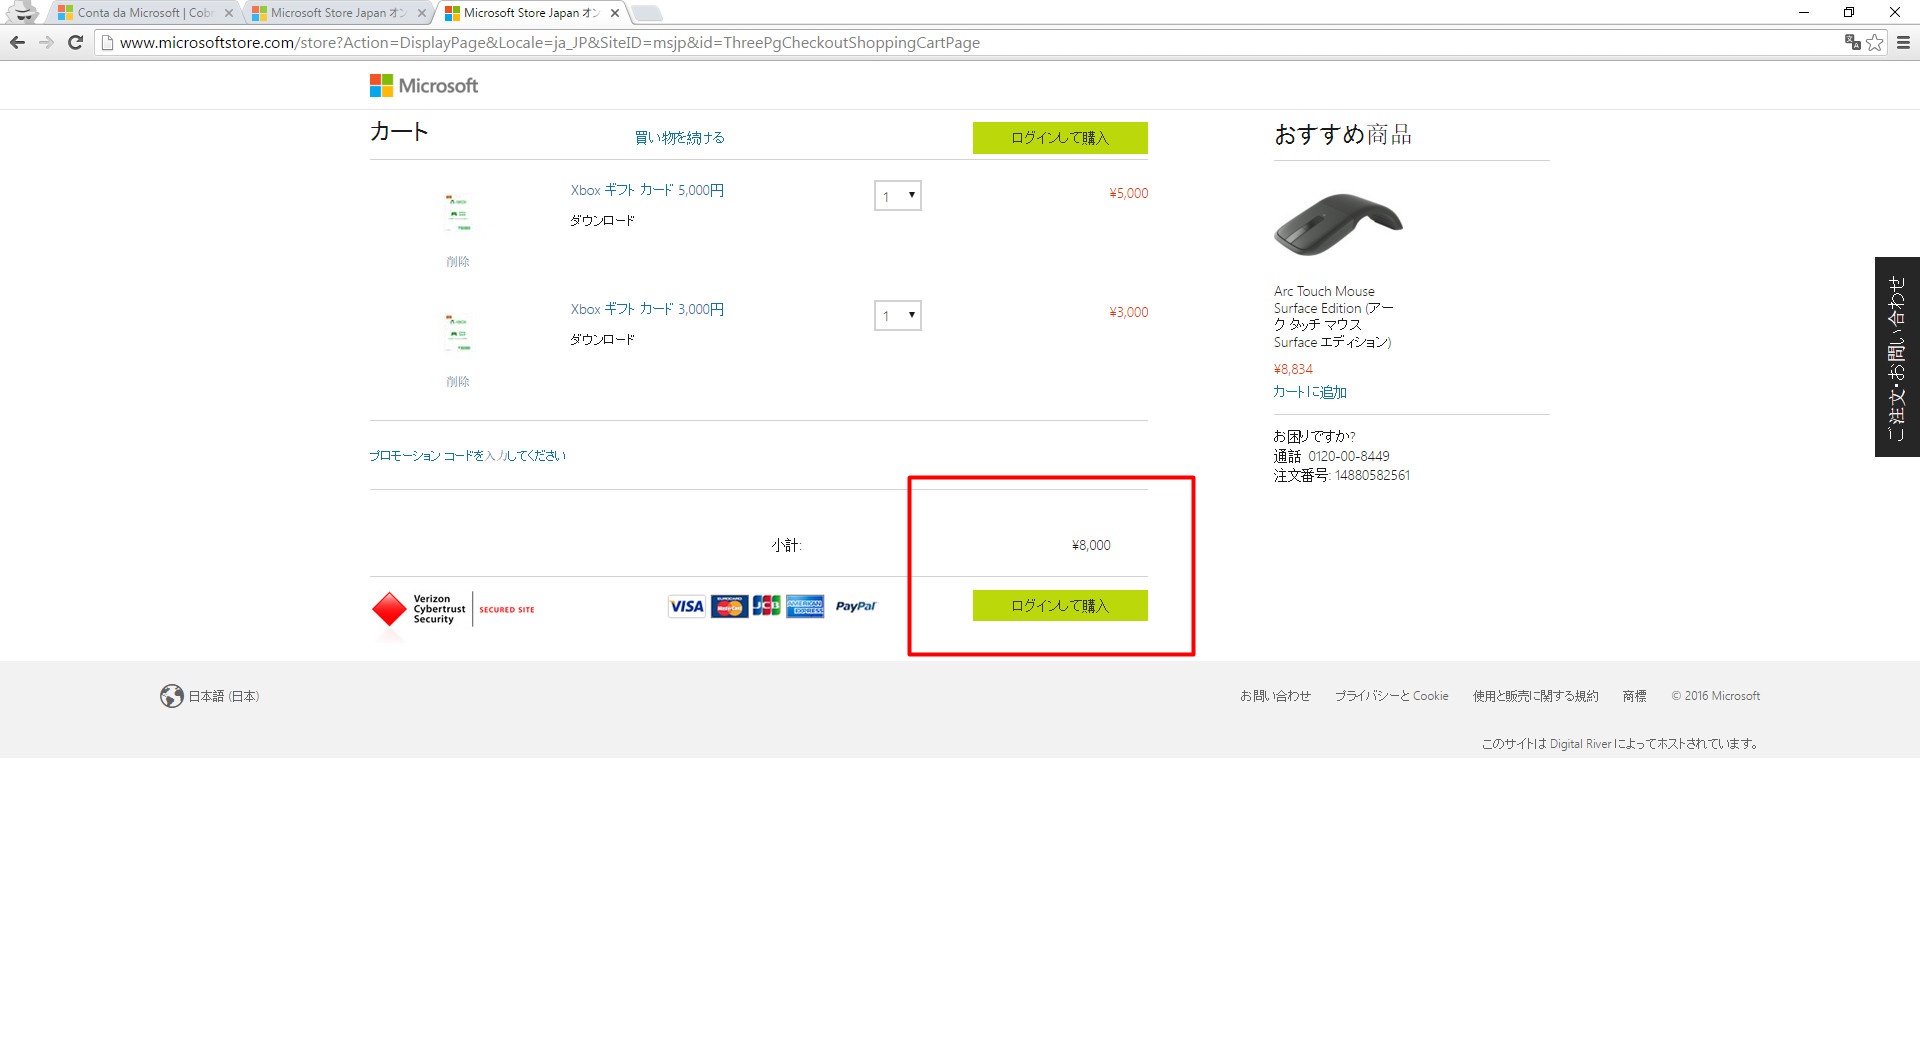Click 使用と販売に関する規約 footer link
This screenshot has width=1920, height=1040.
(x=1535, y=696)
